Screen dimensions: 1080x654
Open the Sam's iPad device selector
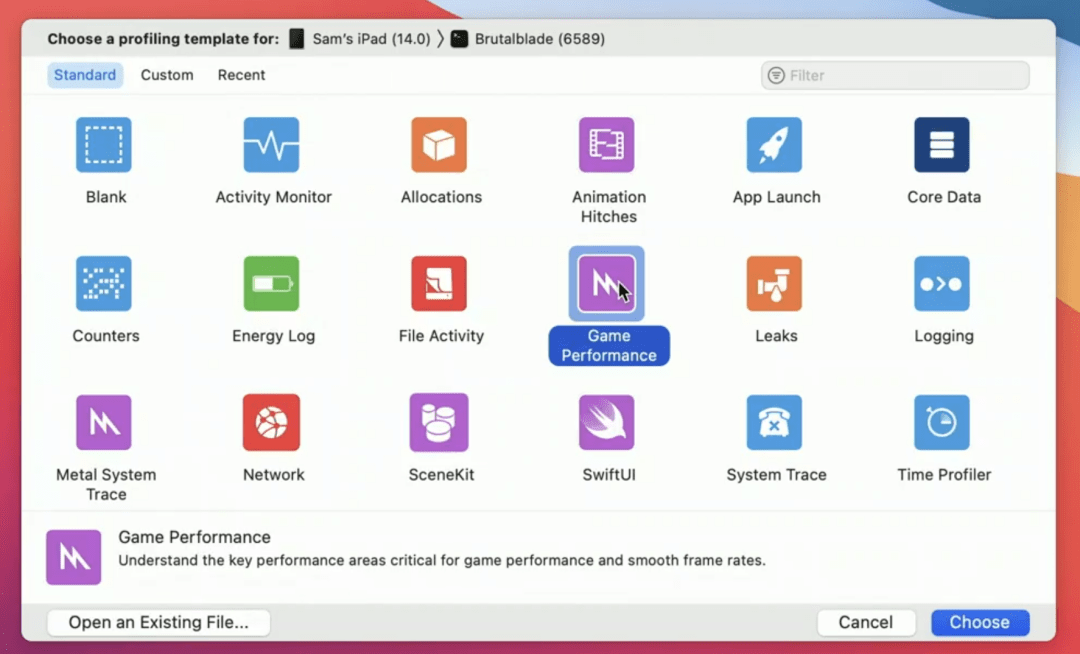360,39
